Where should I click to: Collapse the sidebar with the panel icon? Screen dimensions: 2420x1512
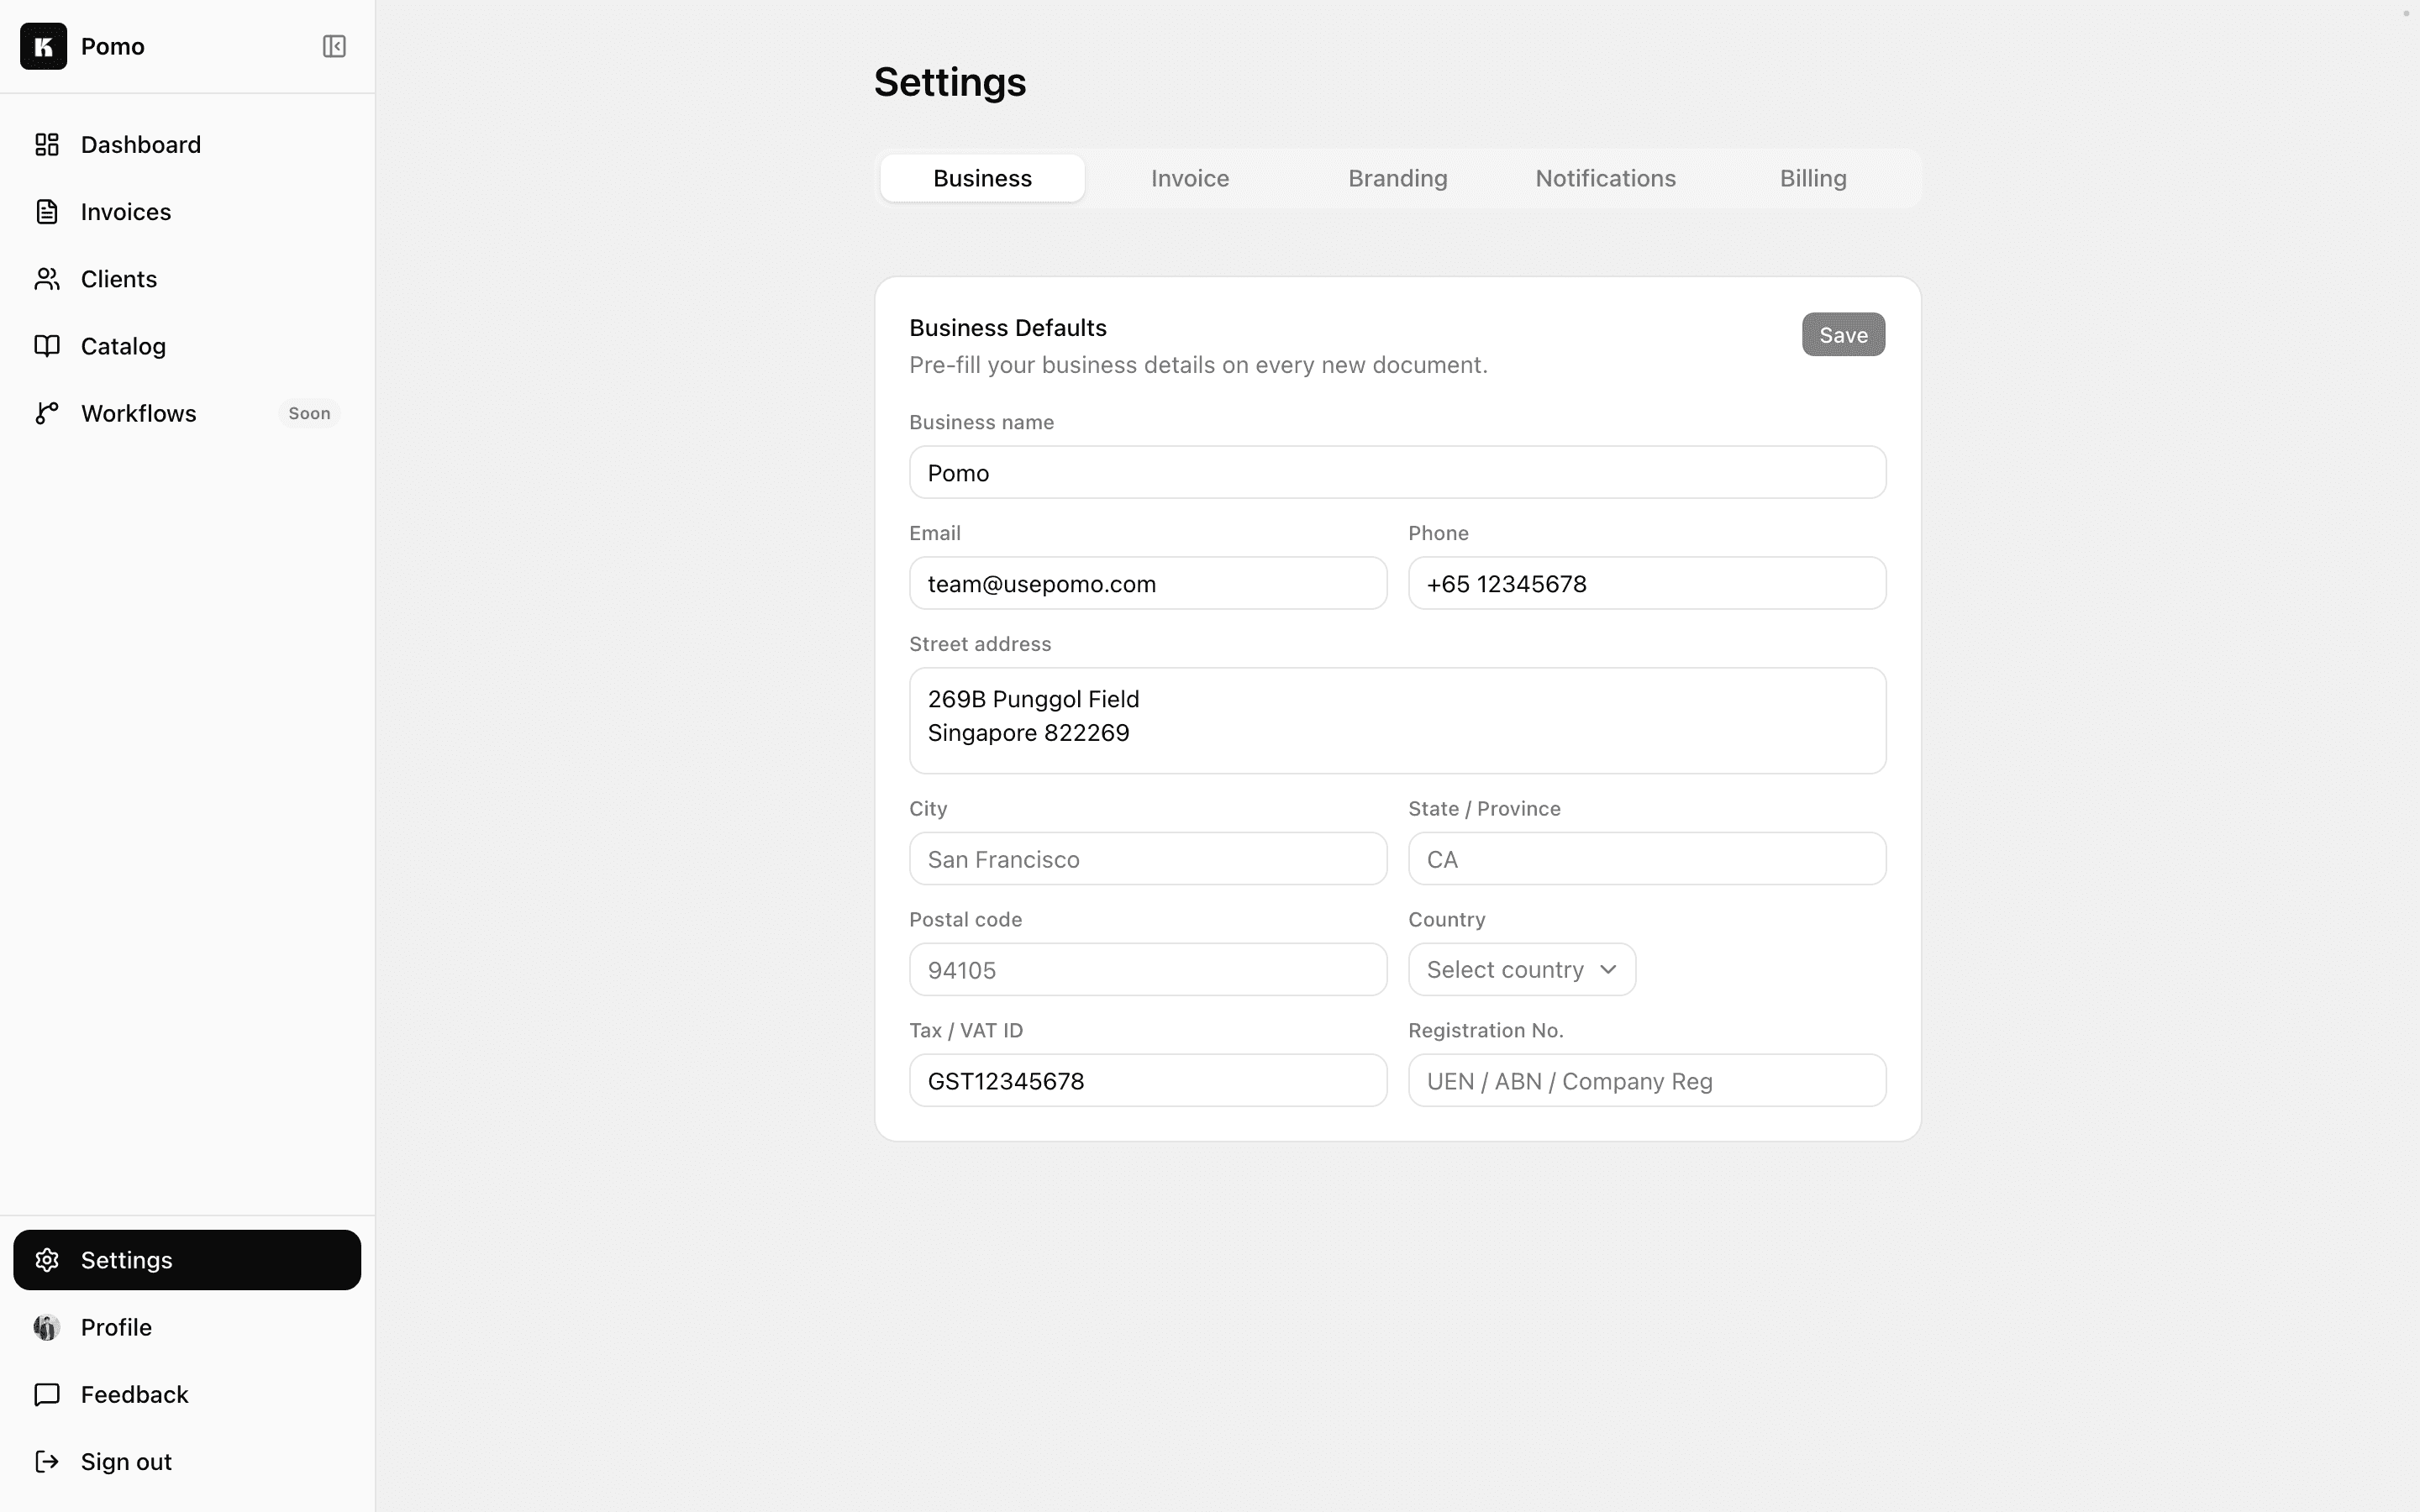(334, 46)
